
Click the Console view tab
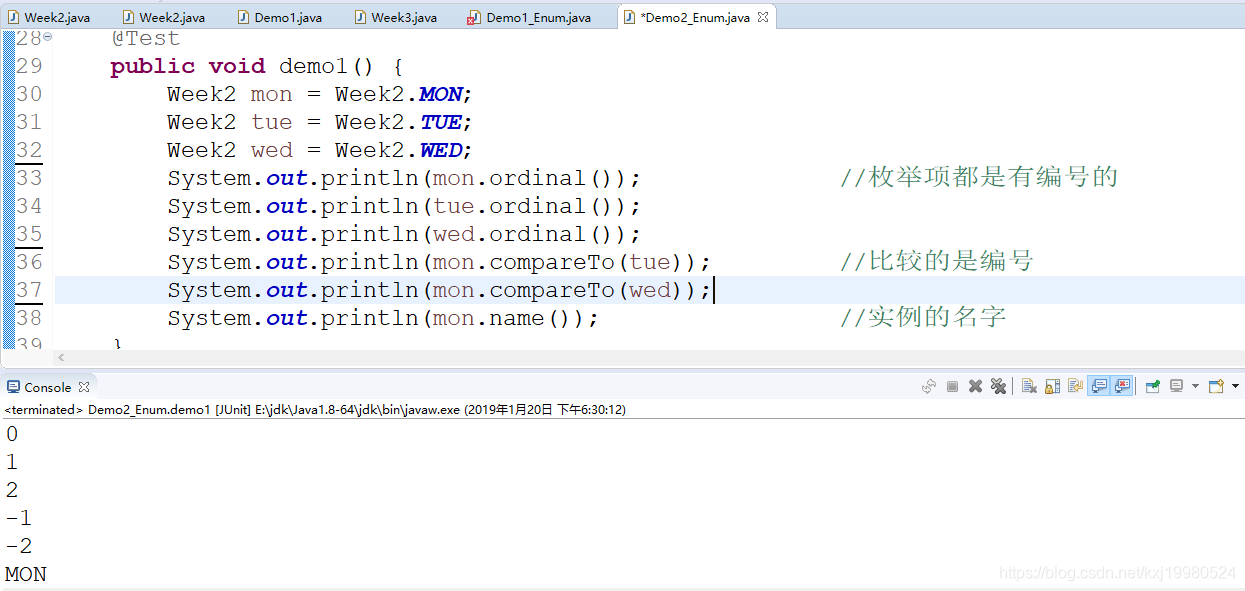[48, 387]
